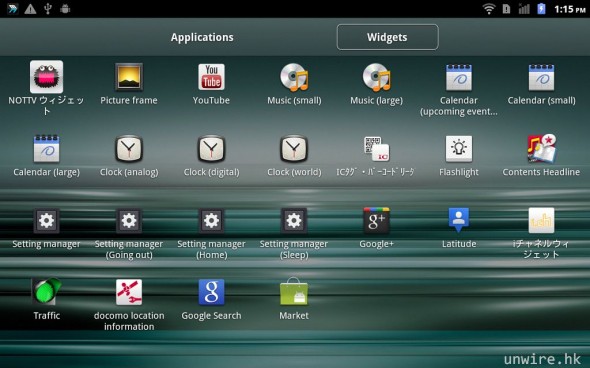Viewport: 590px width, 368px height.
Task: Add the NOTTV widget with monster icon
Action: (x=46, y=77)
